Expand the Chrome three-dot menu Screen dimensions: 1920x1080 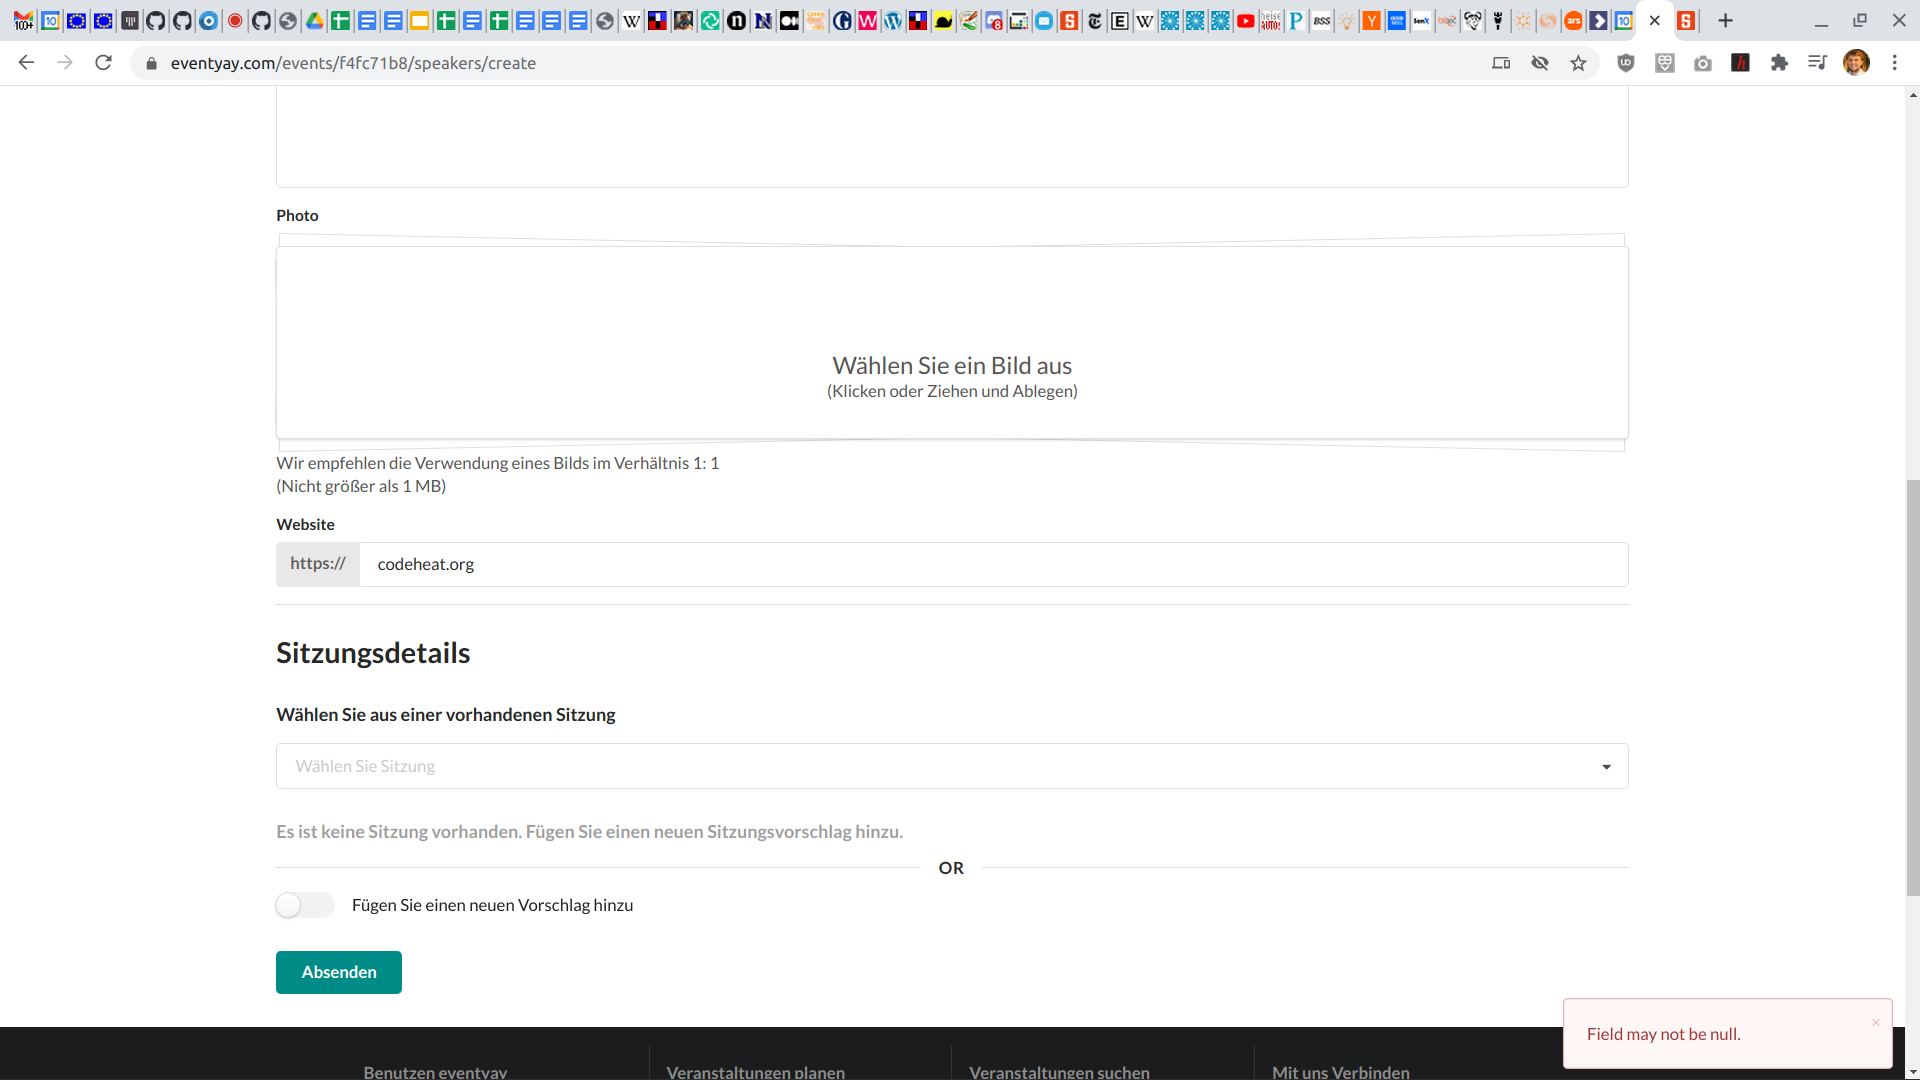tap(1895, 62)
